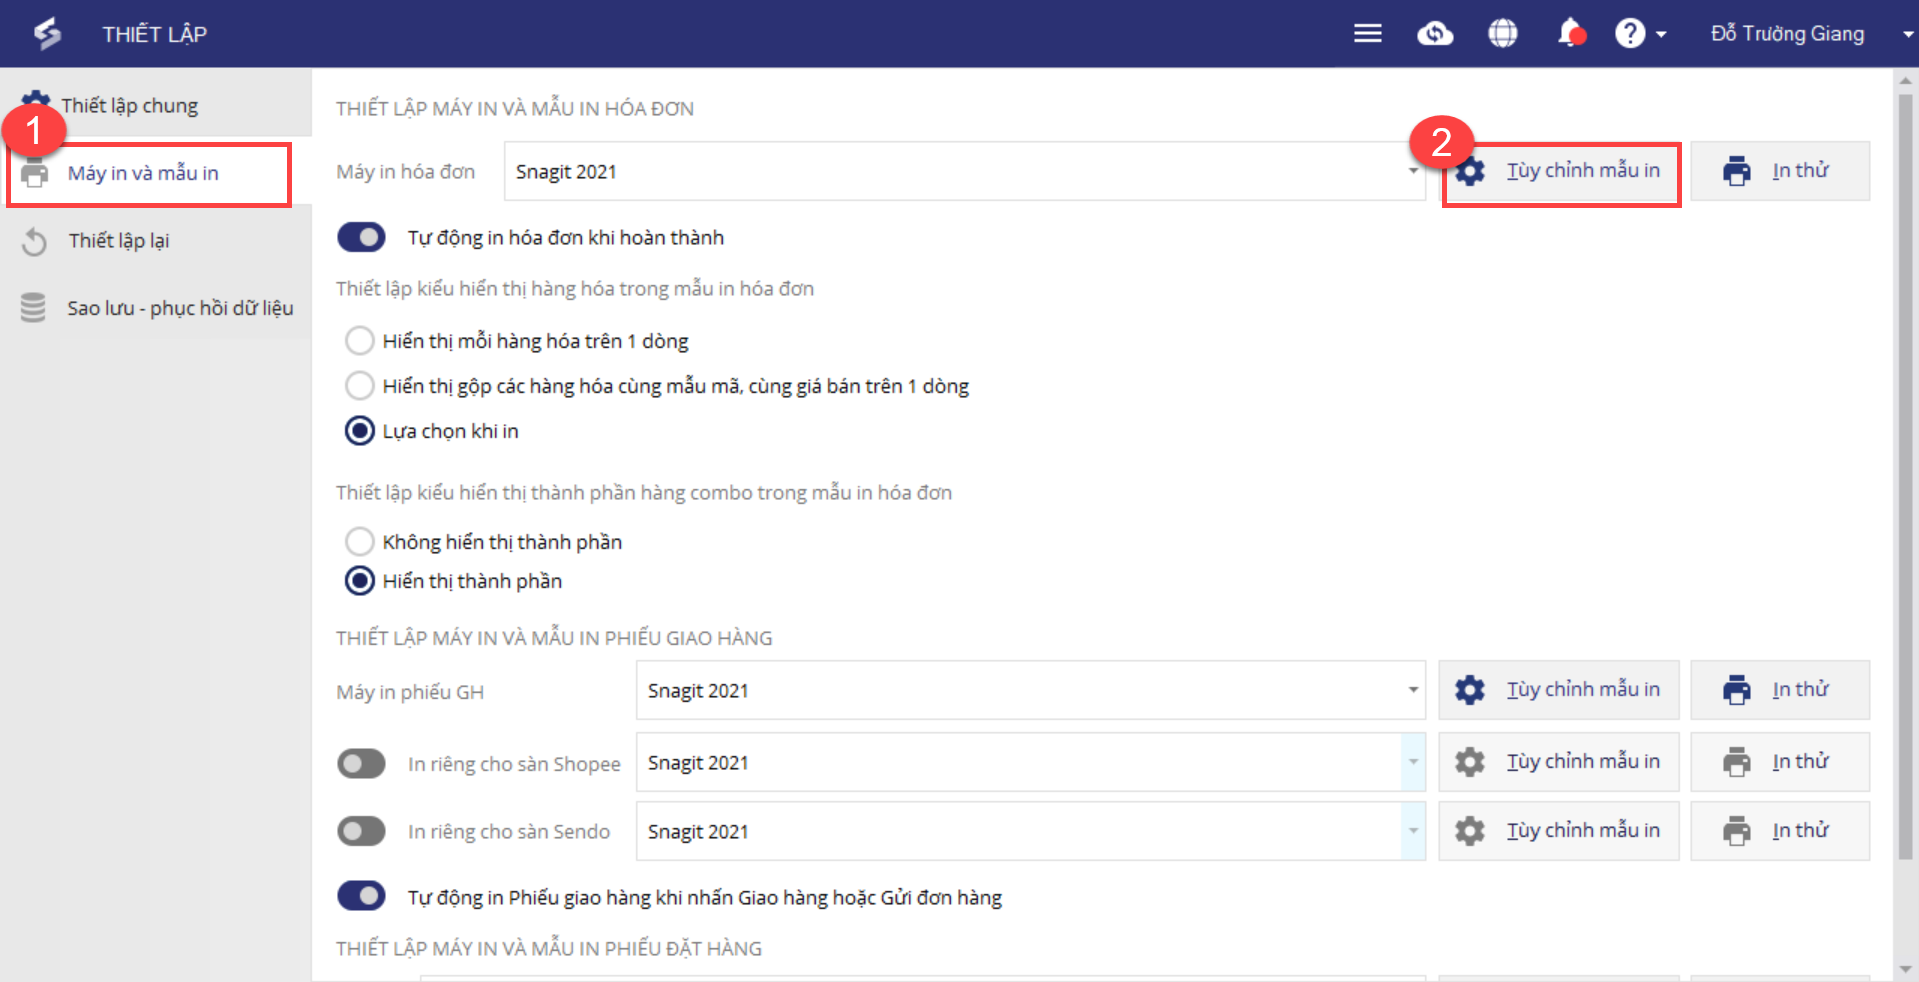Click the vertical scrollbar thumb

tap(1906, 475)
